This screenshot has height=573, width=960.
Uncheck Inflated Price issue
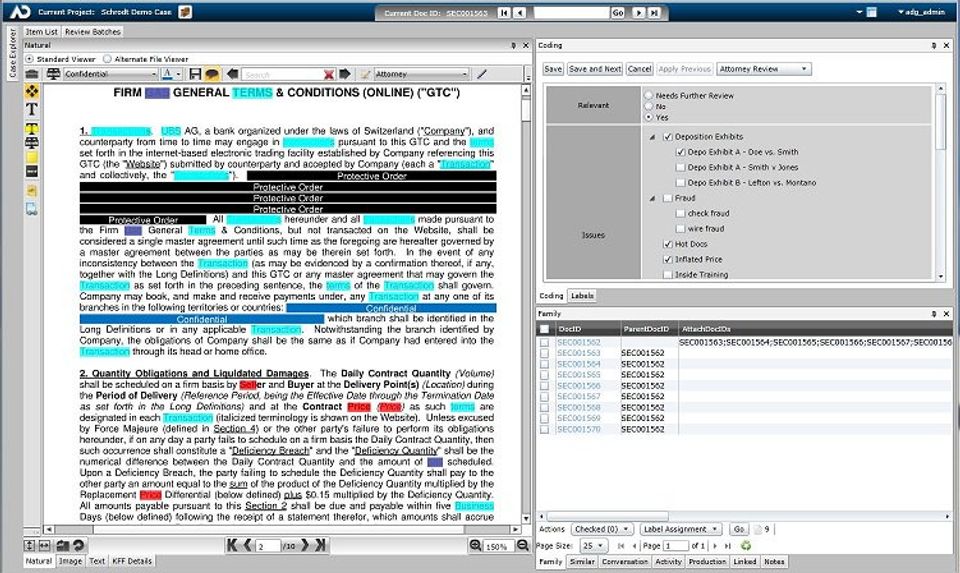pyautogui.click(x=668, y=259)
